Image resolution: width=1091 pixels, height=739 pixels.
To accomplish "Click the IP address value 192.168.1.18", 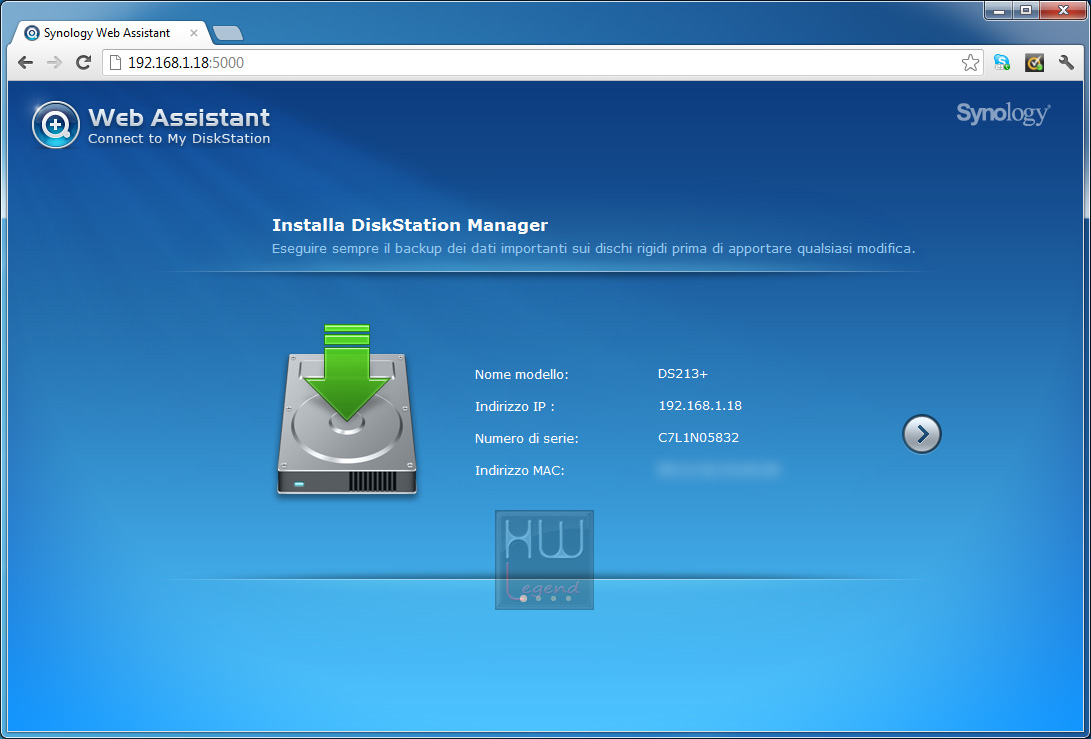I will tap(700, 405).
